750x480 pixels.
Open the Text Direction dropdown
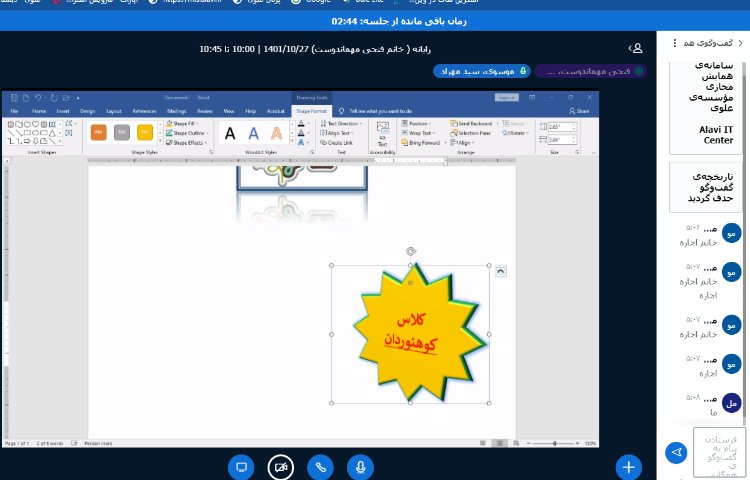tap(342, 123)
